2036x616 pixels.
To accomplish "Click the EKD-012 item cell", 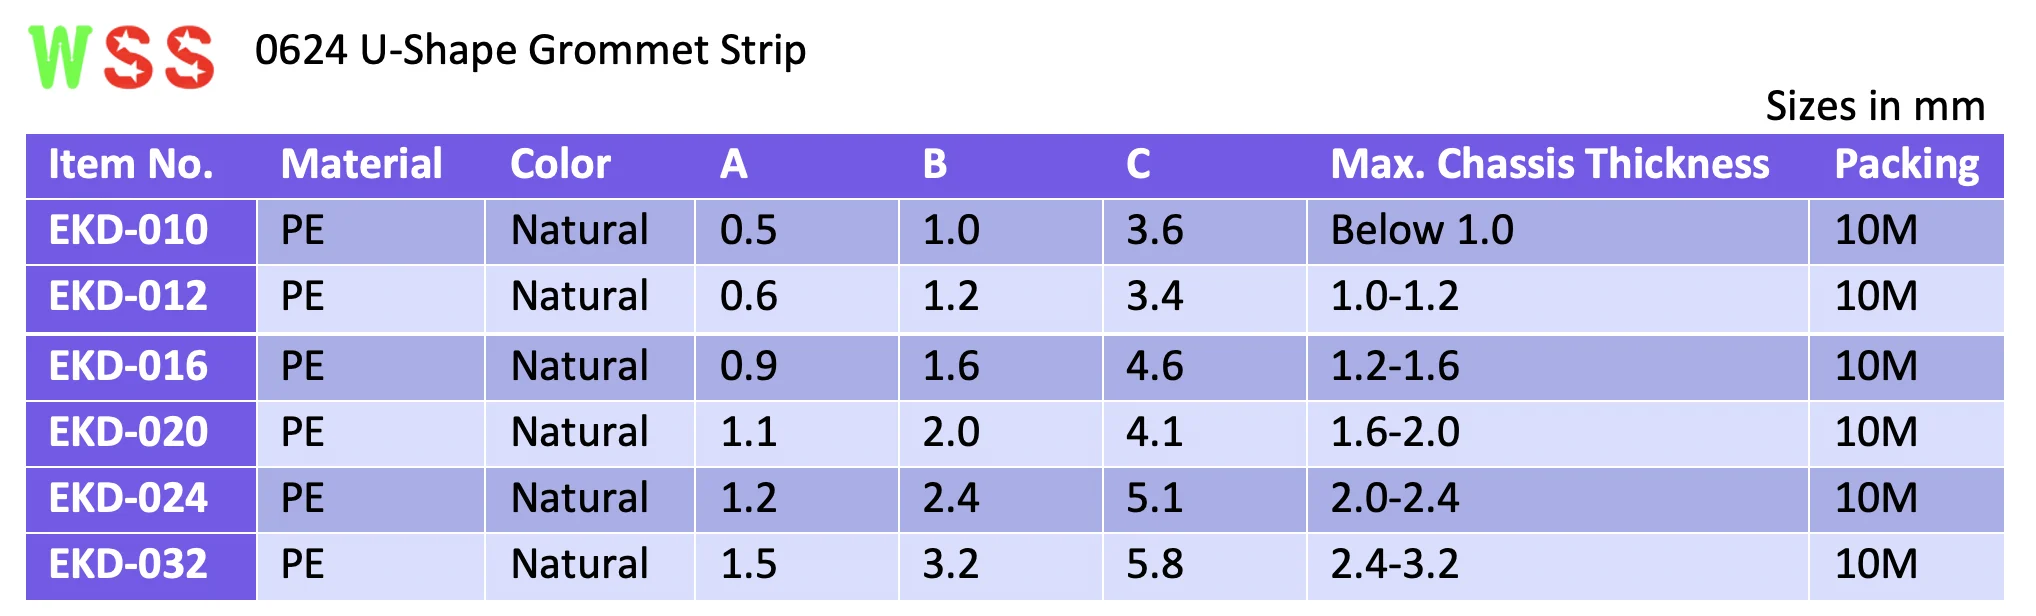I will pos(129,297).
